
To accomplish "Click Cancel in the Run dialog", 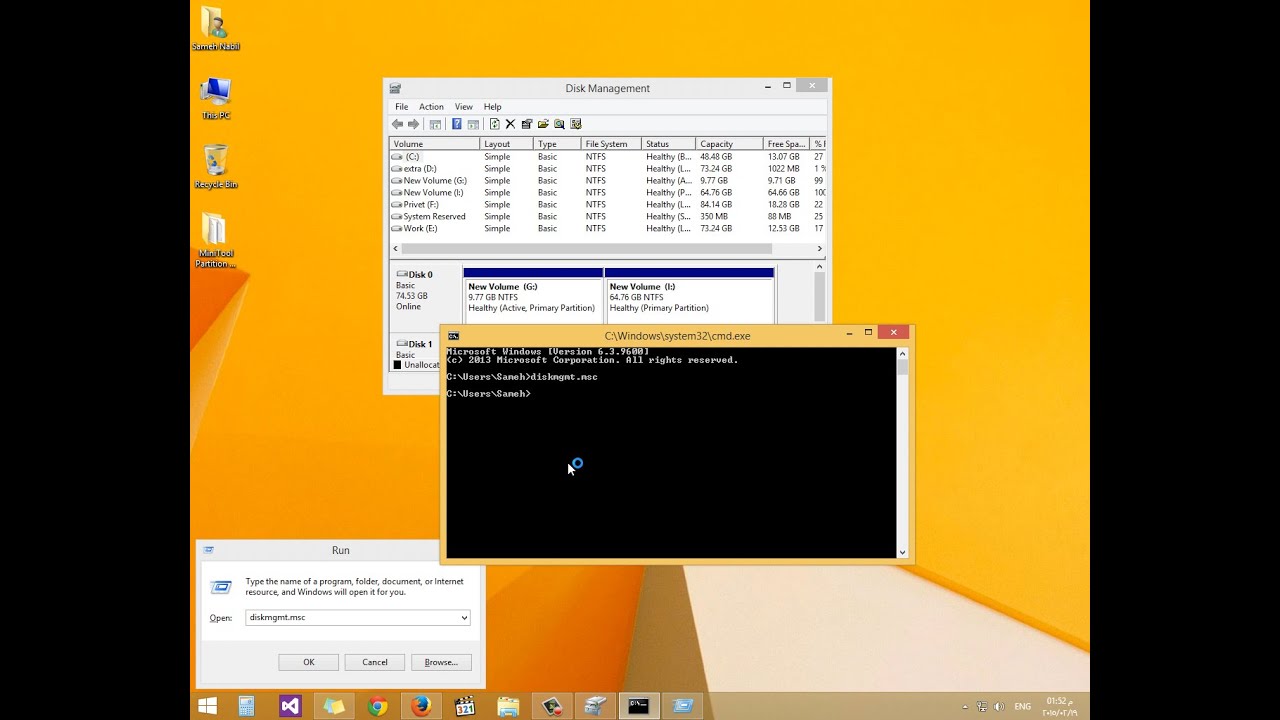I will coord(375,662).
